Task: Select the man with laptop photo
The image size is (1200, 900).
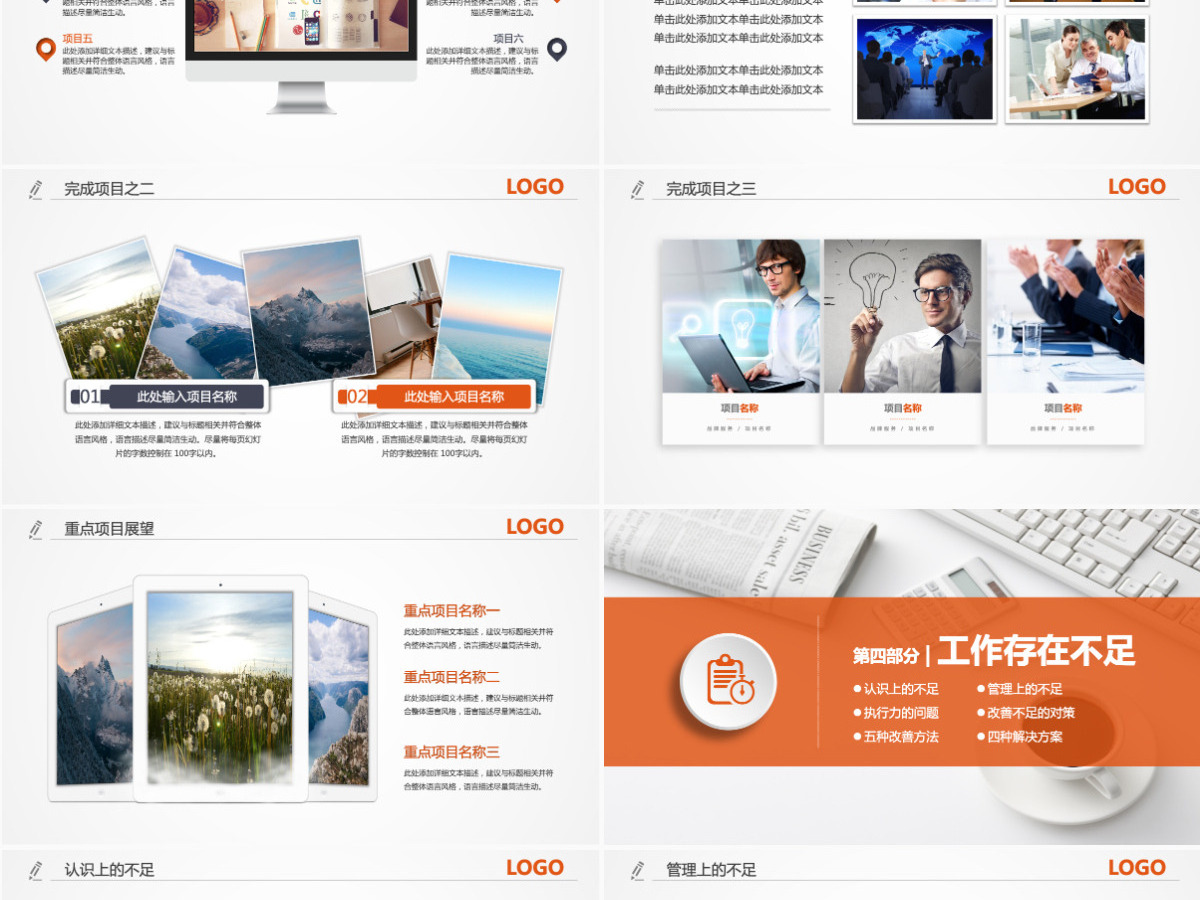Action: (740, 316)
